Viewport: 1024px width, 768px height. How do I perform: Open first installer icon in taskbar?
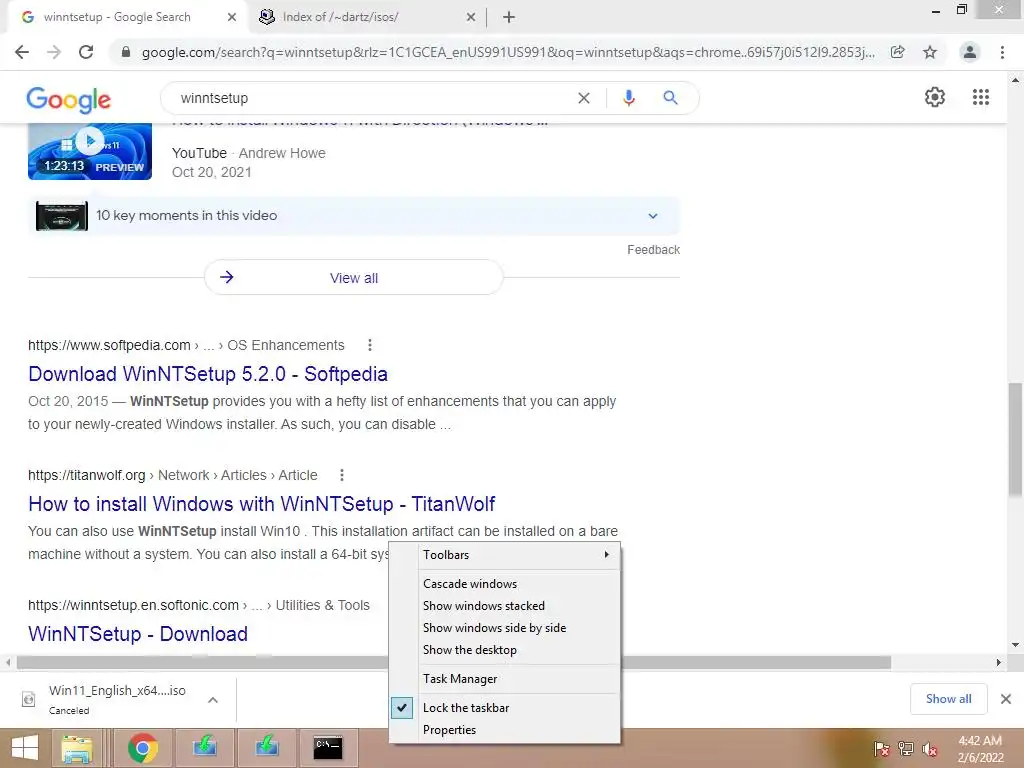point(205,748)
